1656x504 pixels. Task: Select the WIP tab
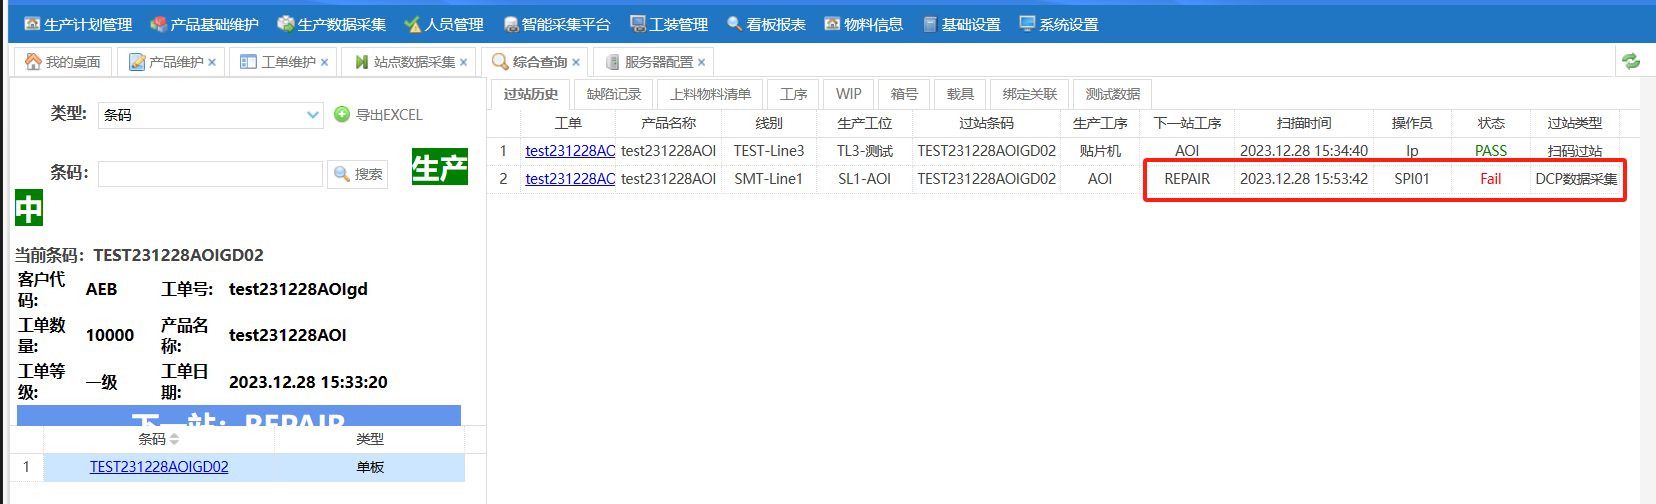848,94
